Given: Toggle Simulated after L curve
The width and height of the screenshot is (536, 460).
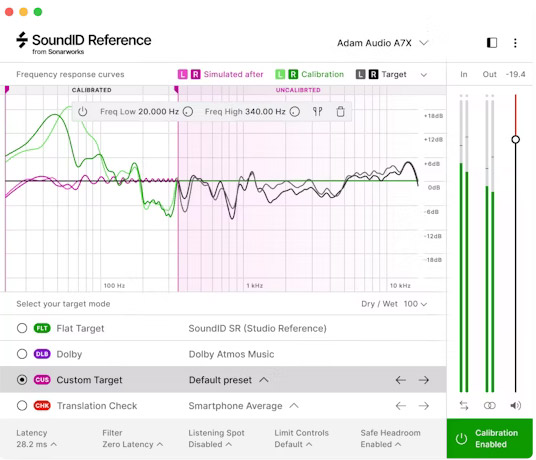Looking at the screenshot, I should 183,74.
